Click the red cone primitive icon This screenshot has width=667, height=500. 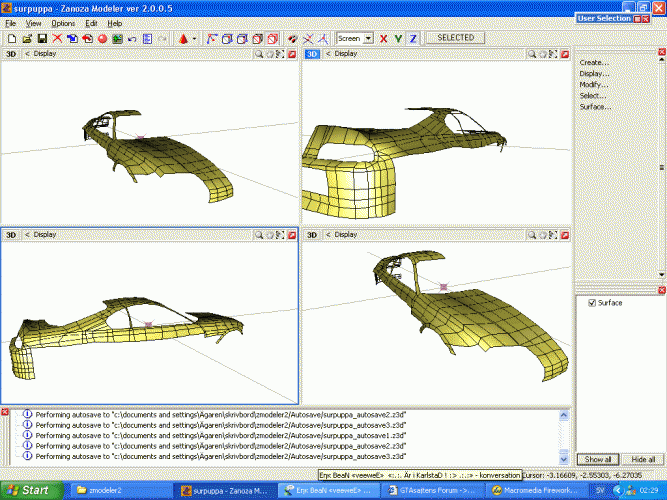point(185,38)
